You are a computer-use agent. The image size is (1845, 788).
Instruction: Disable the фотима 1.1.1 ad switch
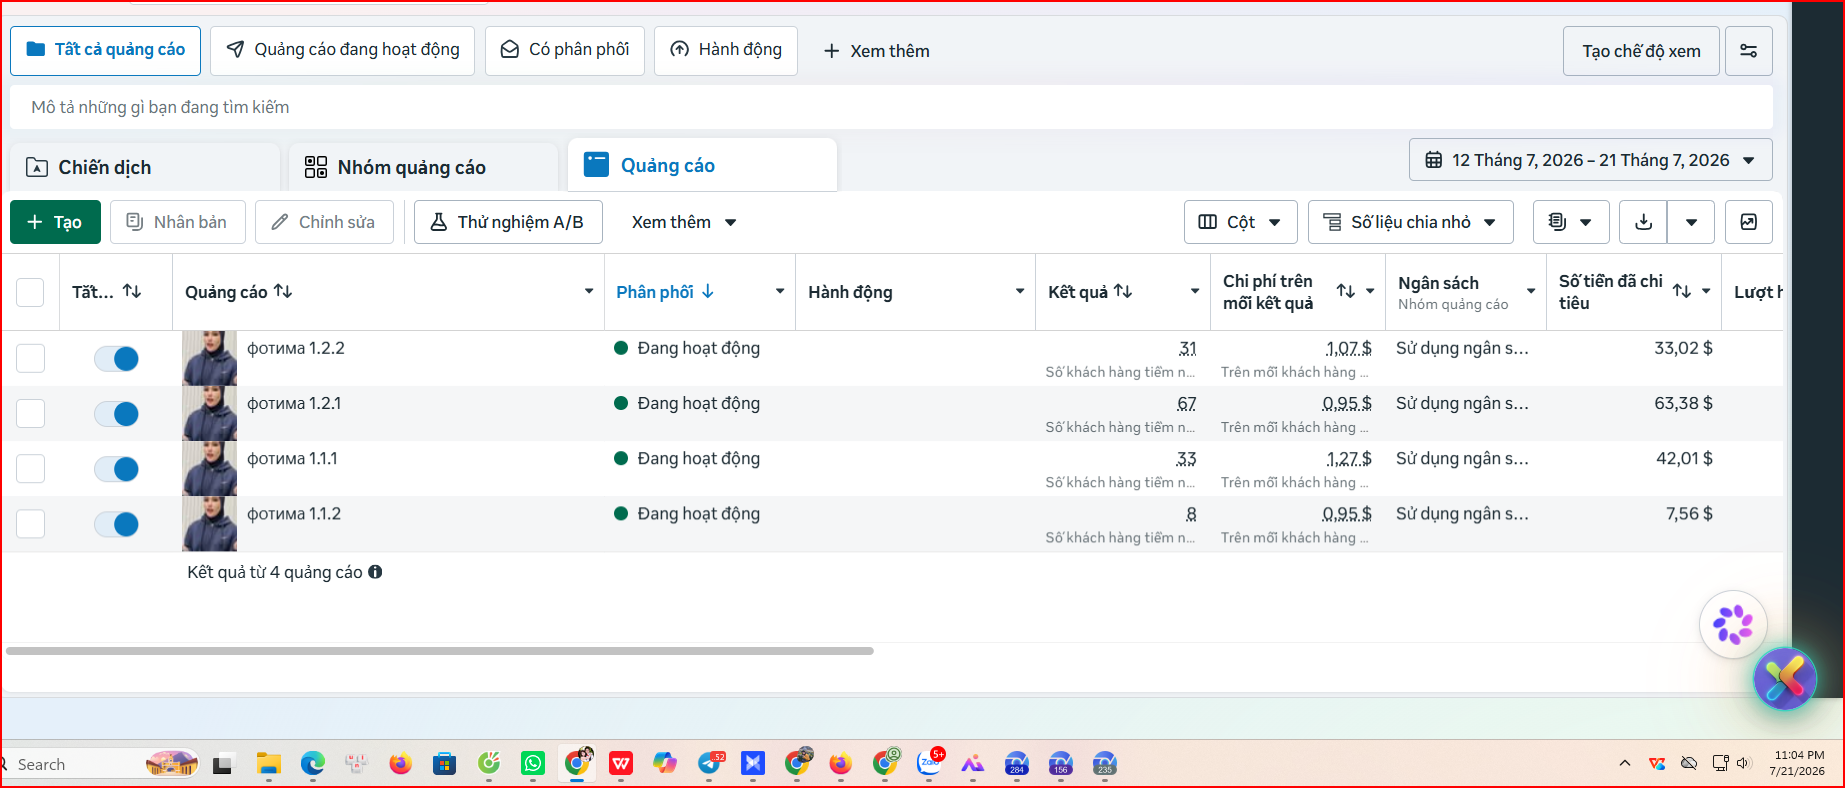[117, 469]
